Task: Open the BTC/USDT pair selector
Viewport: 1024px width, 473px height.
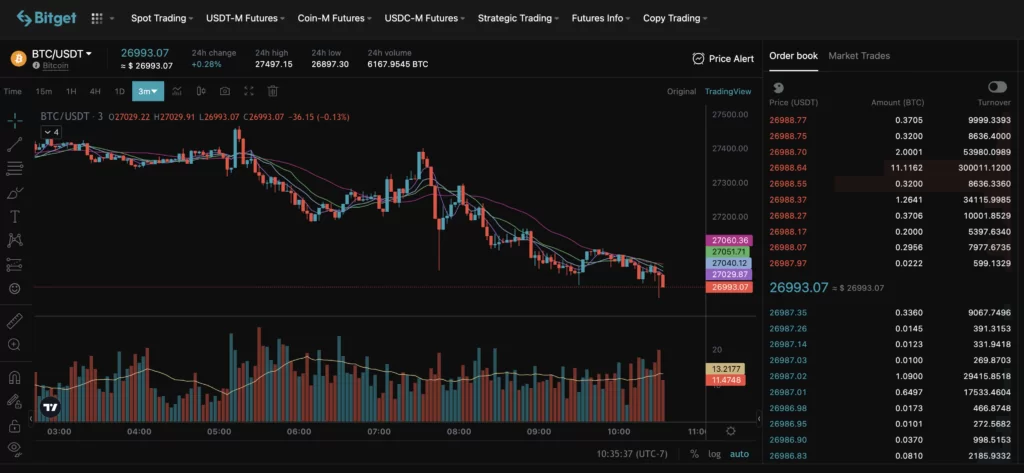Action: (62, 54)
